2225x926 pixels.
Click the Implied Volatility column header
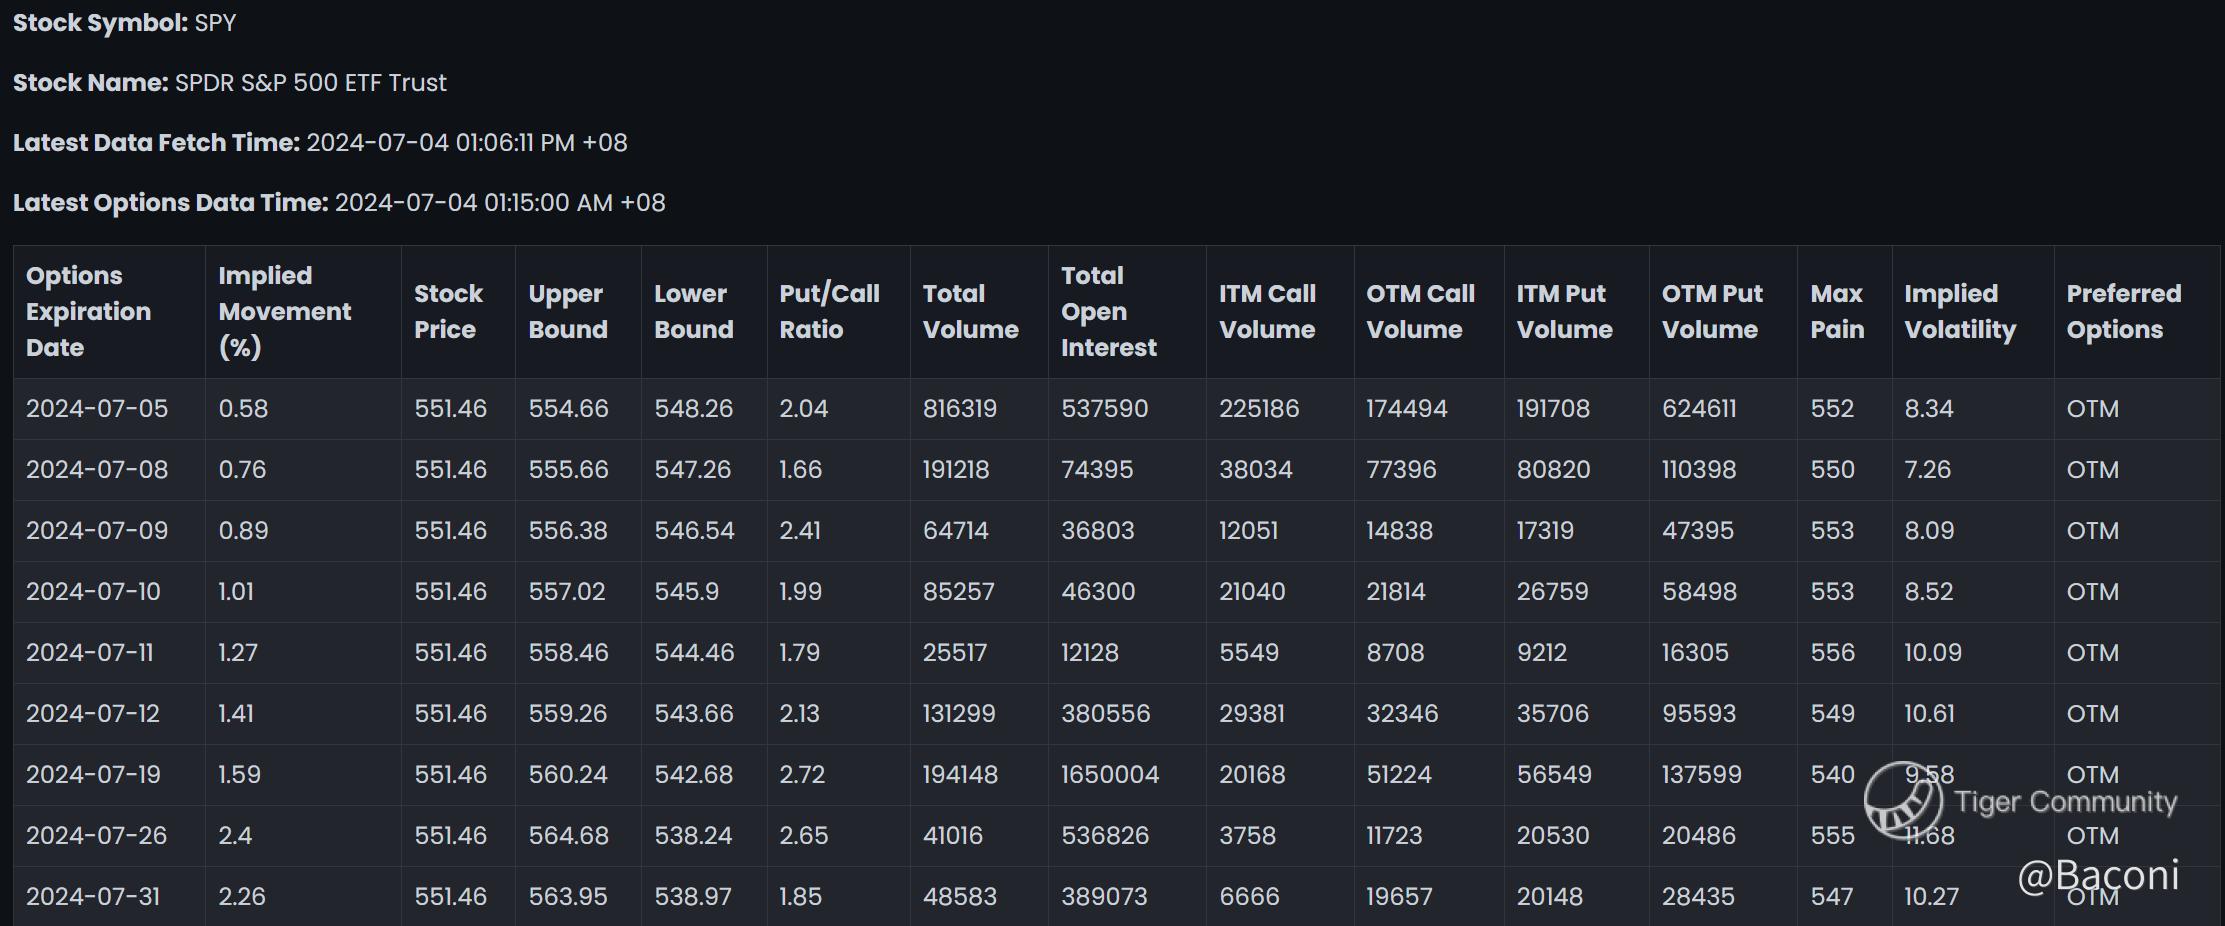coord(1960,311)
